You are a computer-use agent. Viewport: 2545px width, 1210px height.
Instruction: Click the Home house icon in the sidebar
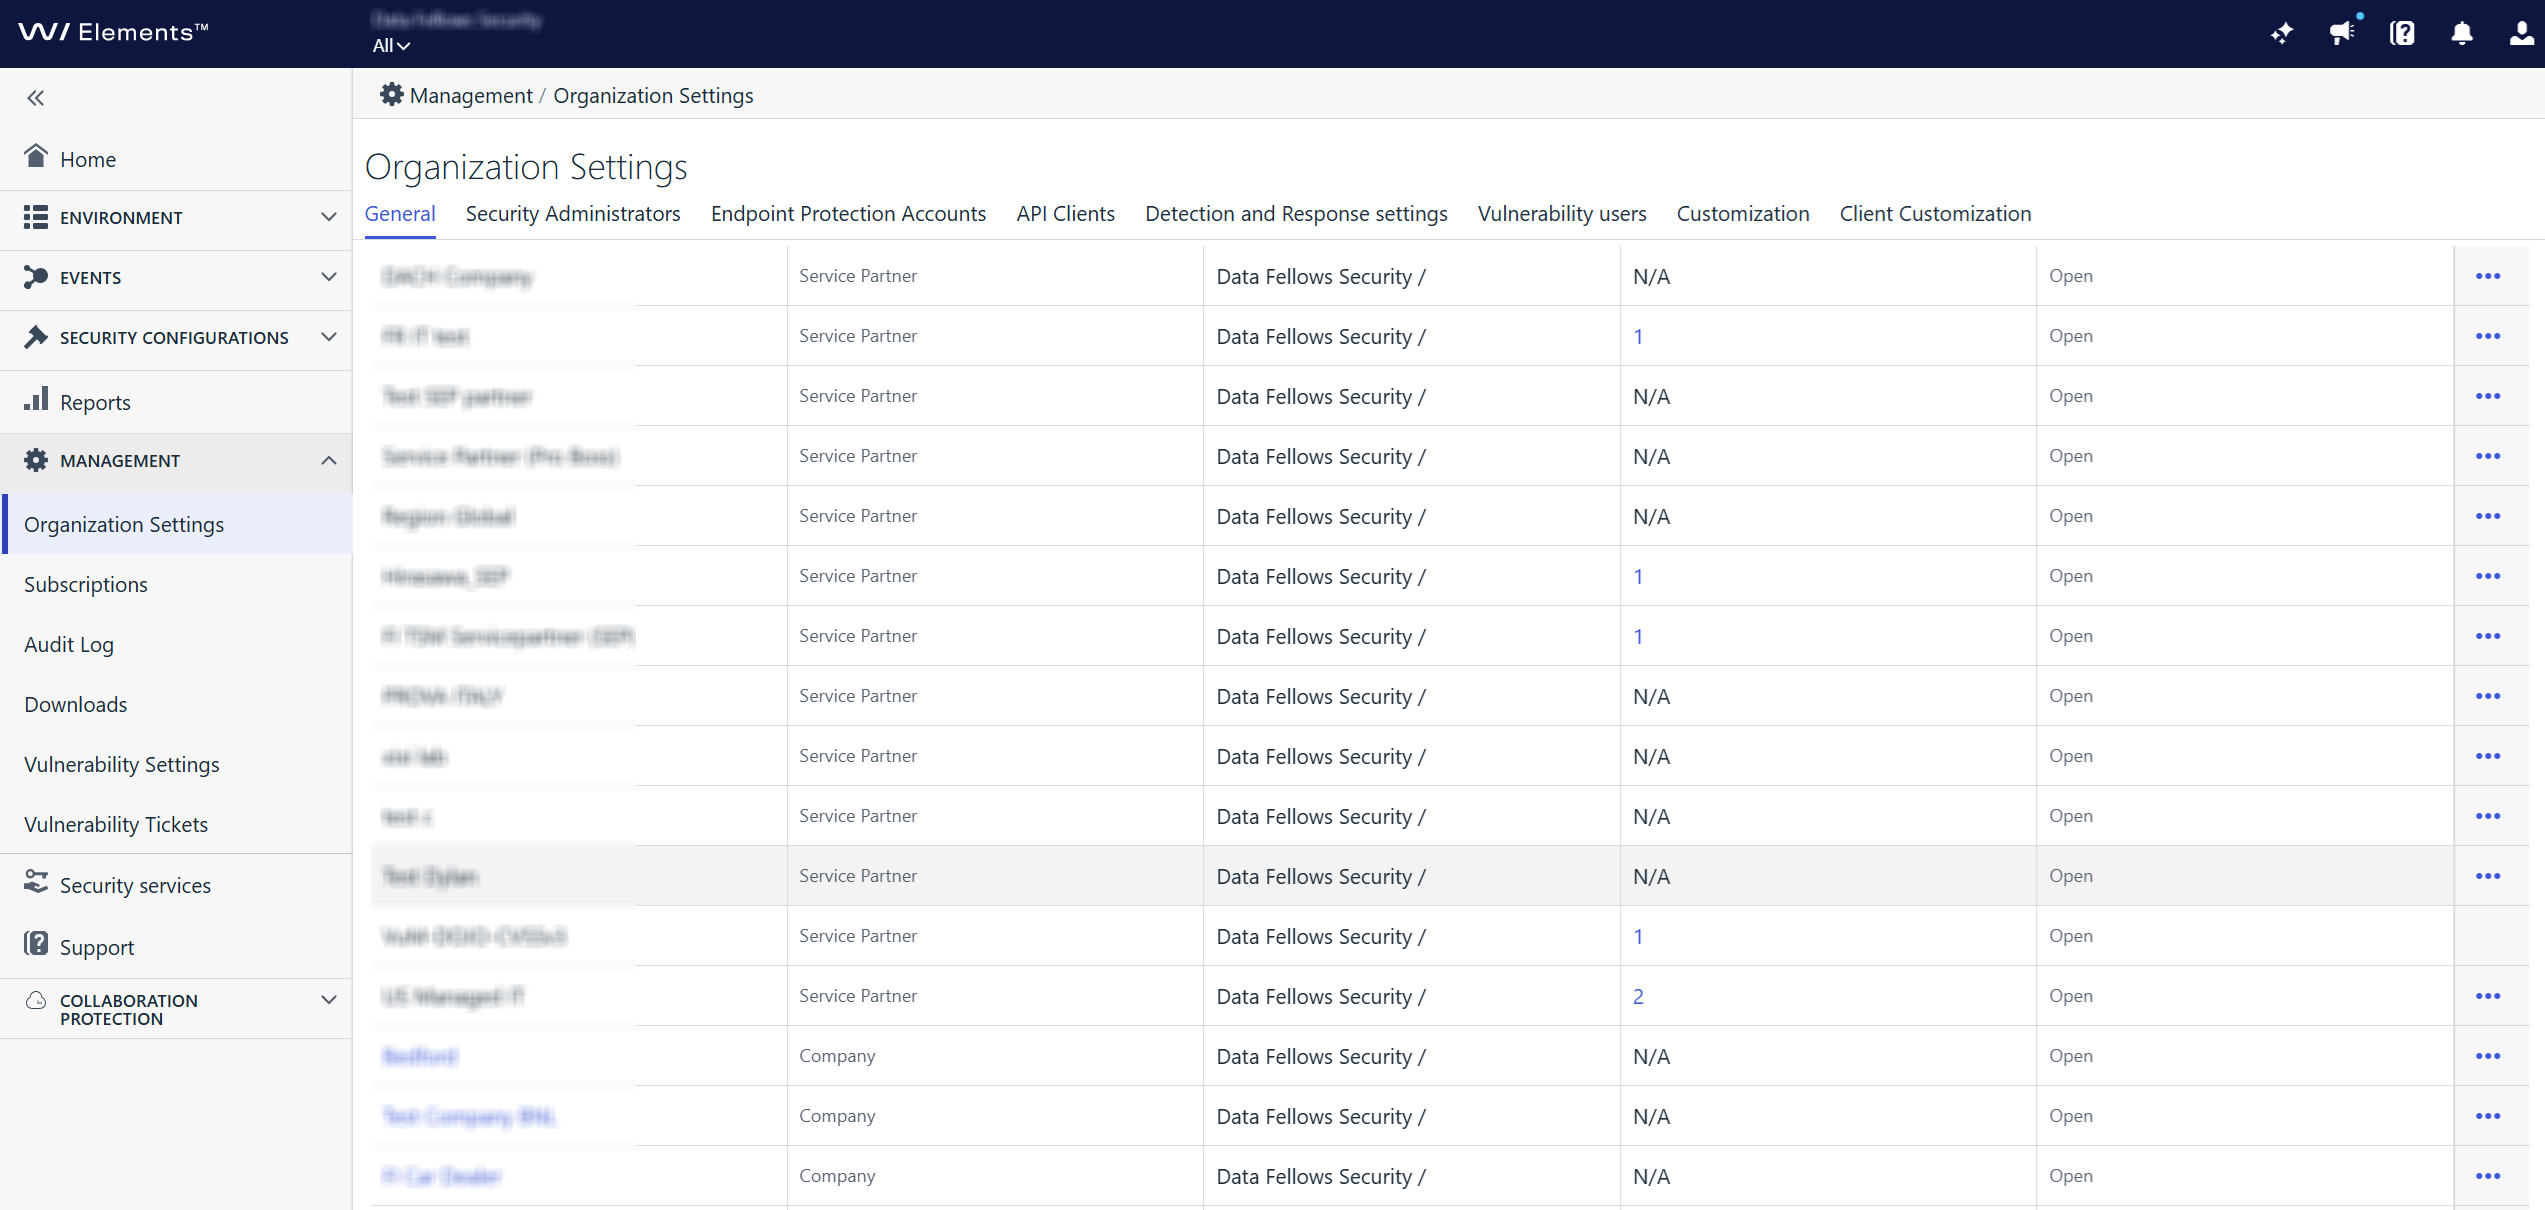point(36,157)
